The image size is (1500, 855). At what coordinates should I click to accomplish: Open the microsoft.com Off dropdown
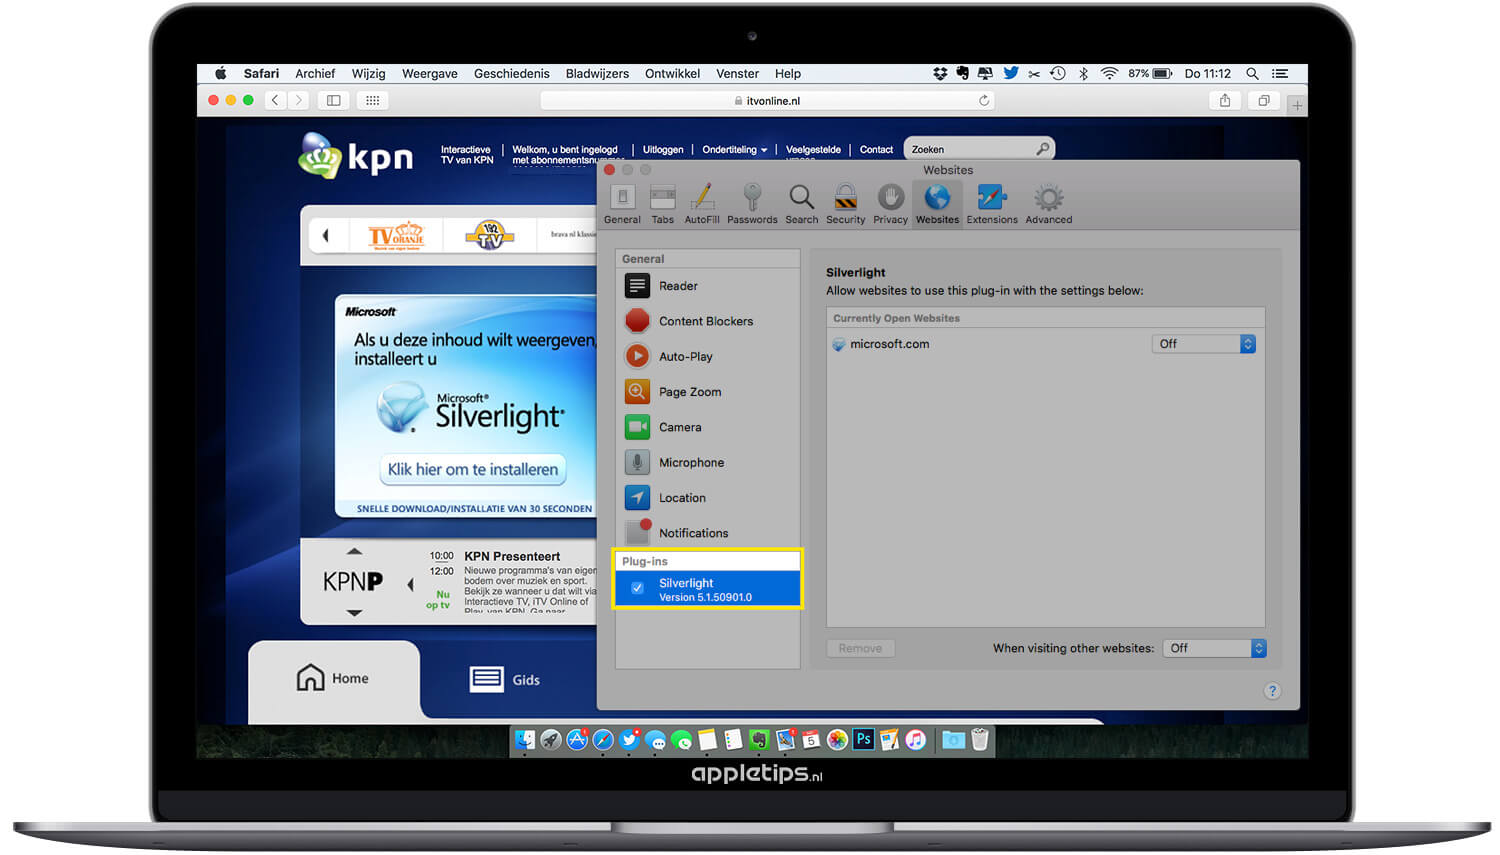point(1204,344)
